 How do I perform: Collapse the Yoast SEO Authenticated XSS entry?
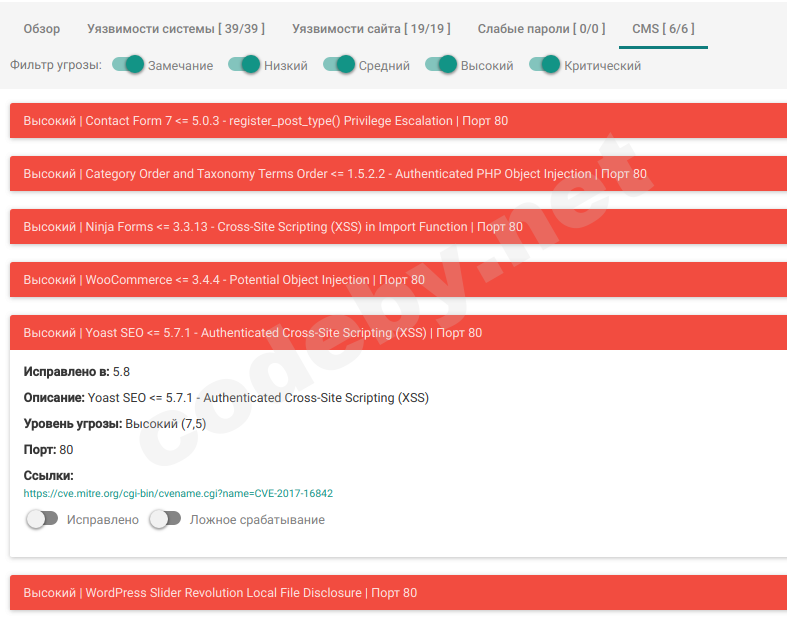pyautogui.click(x=399, y=332)
